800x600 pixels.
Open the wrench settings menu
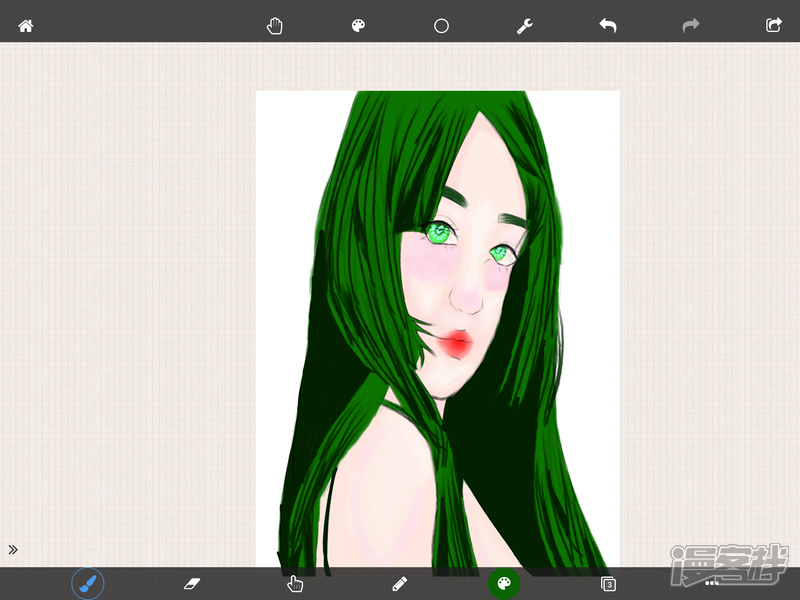tap(524, 26)
